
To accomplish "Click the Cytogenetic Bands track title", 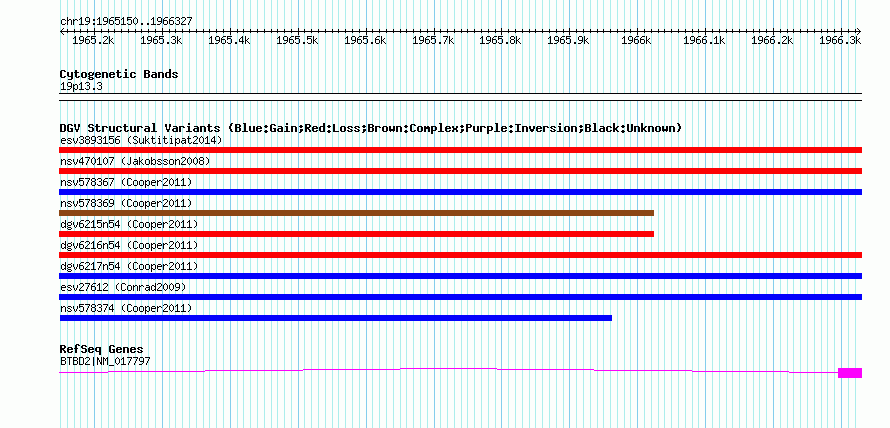I will [x=119, y=74].
